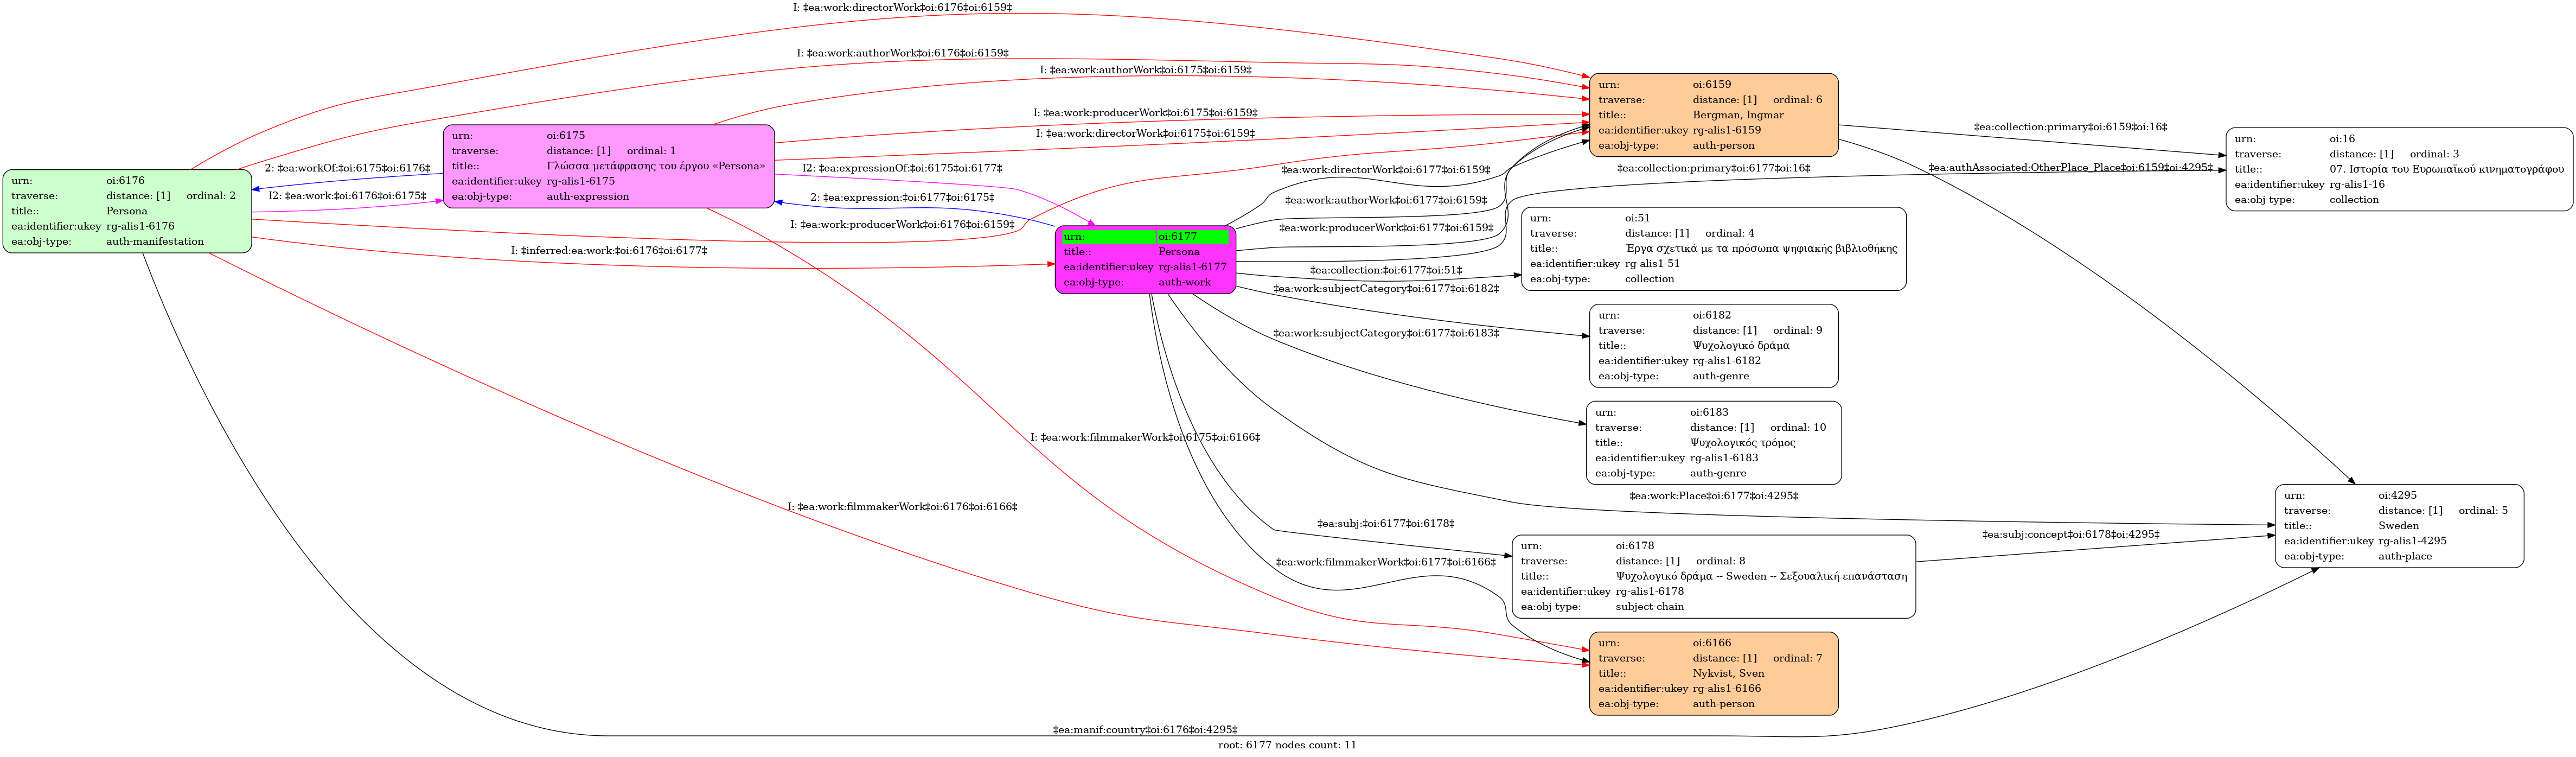The height and width of the screenshot is (757, 2576).
Task: Click the title "Sweden" in node oi:4295
Action: (x=2398, y=526)
